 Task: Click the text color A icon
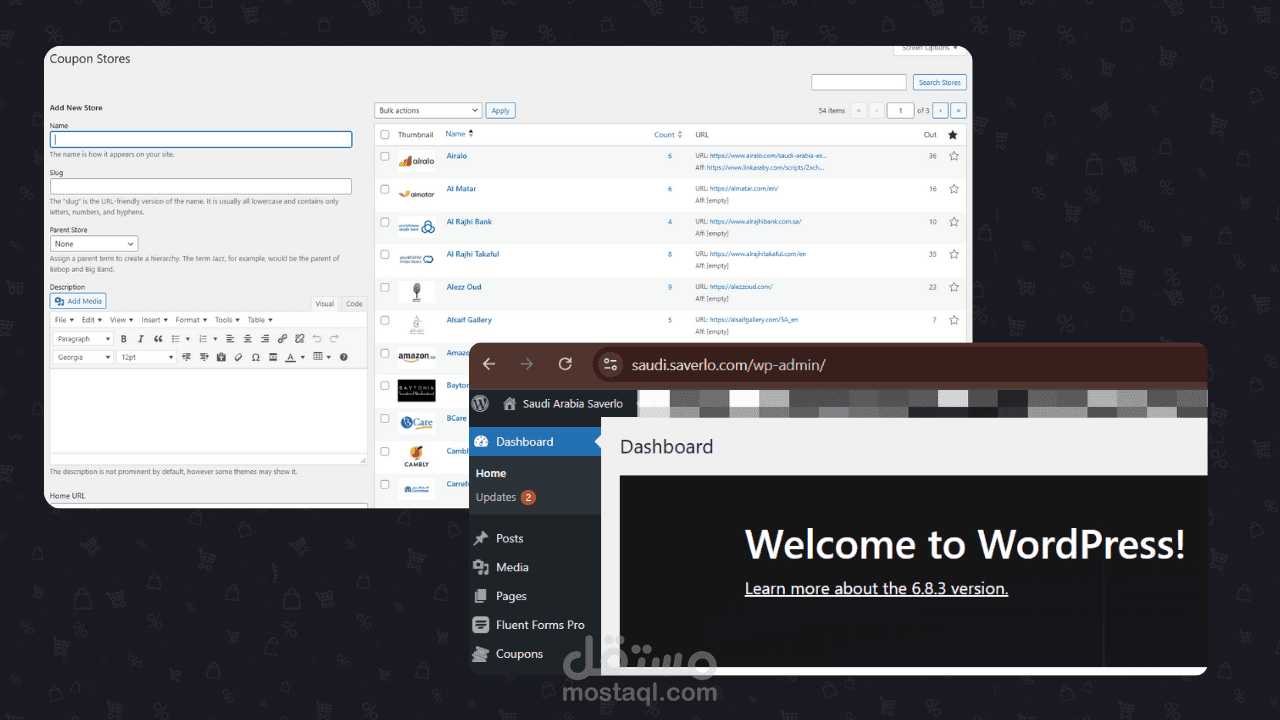[x=290, y=357]
